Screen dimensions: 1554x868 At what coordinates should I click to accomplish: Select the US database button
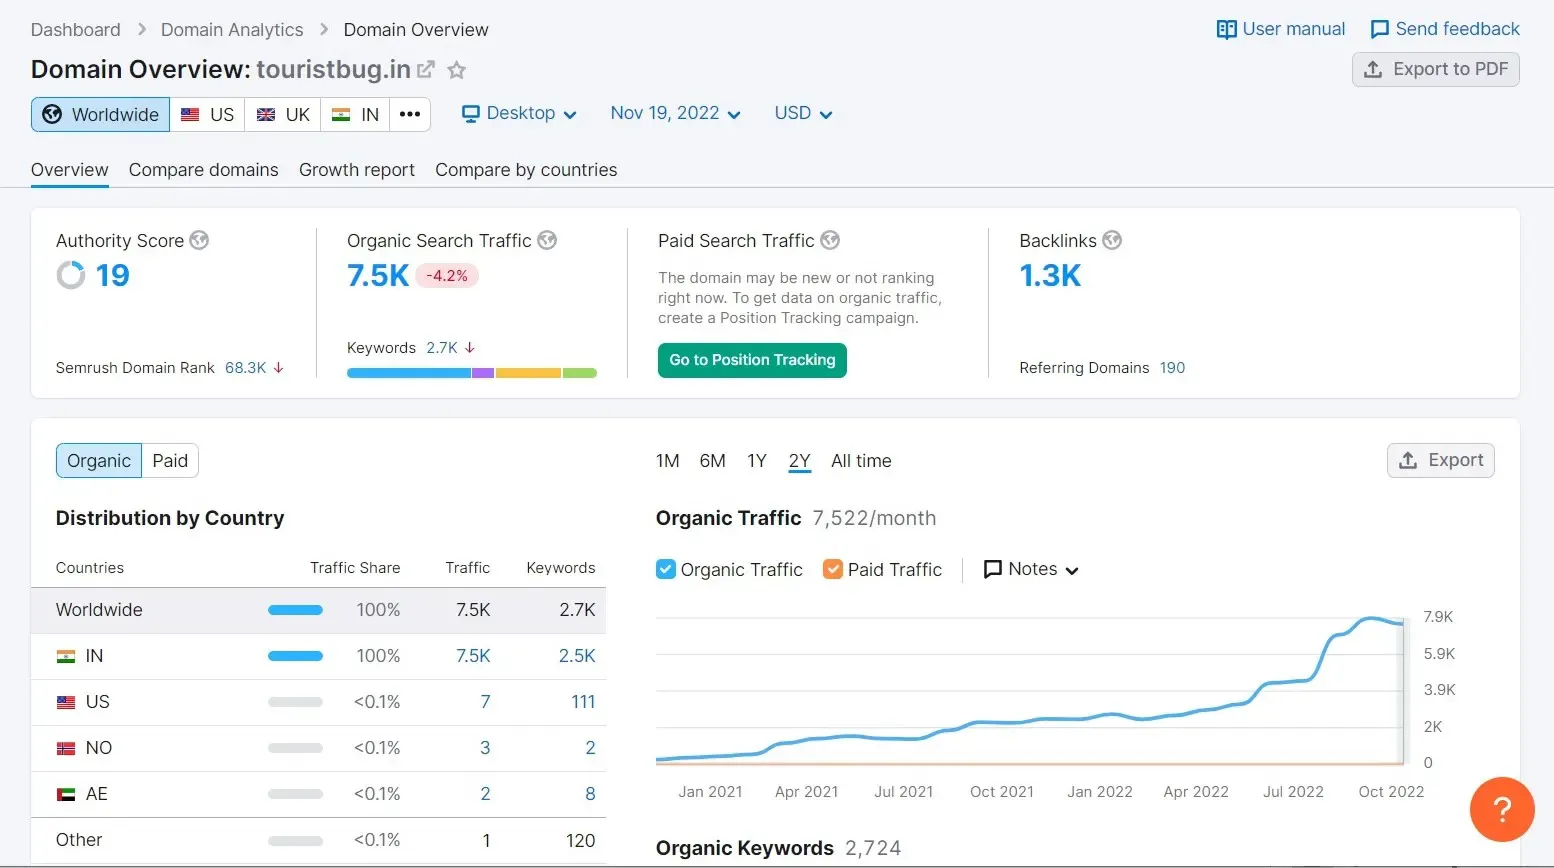207,114
